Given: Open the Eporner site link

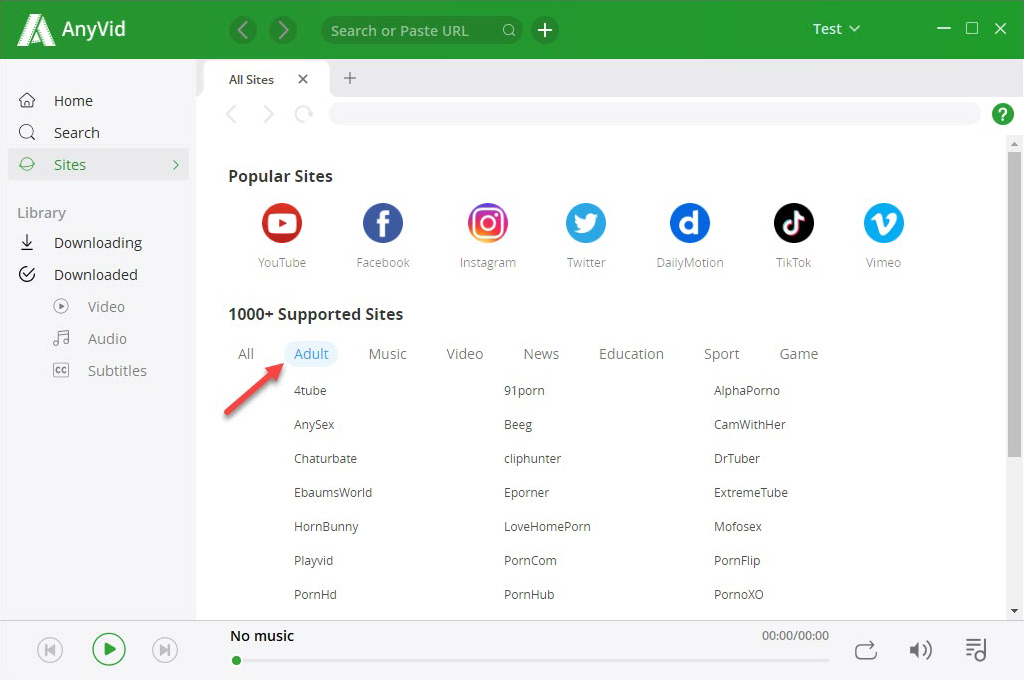Looking at the screenshot, I should (x=526, y=493).
